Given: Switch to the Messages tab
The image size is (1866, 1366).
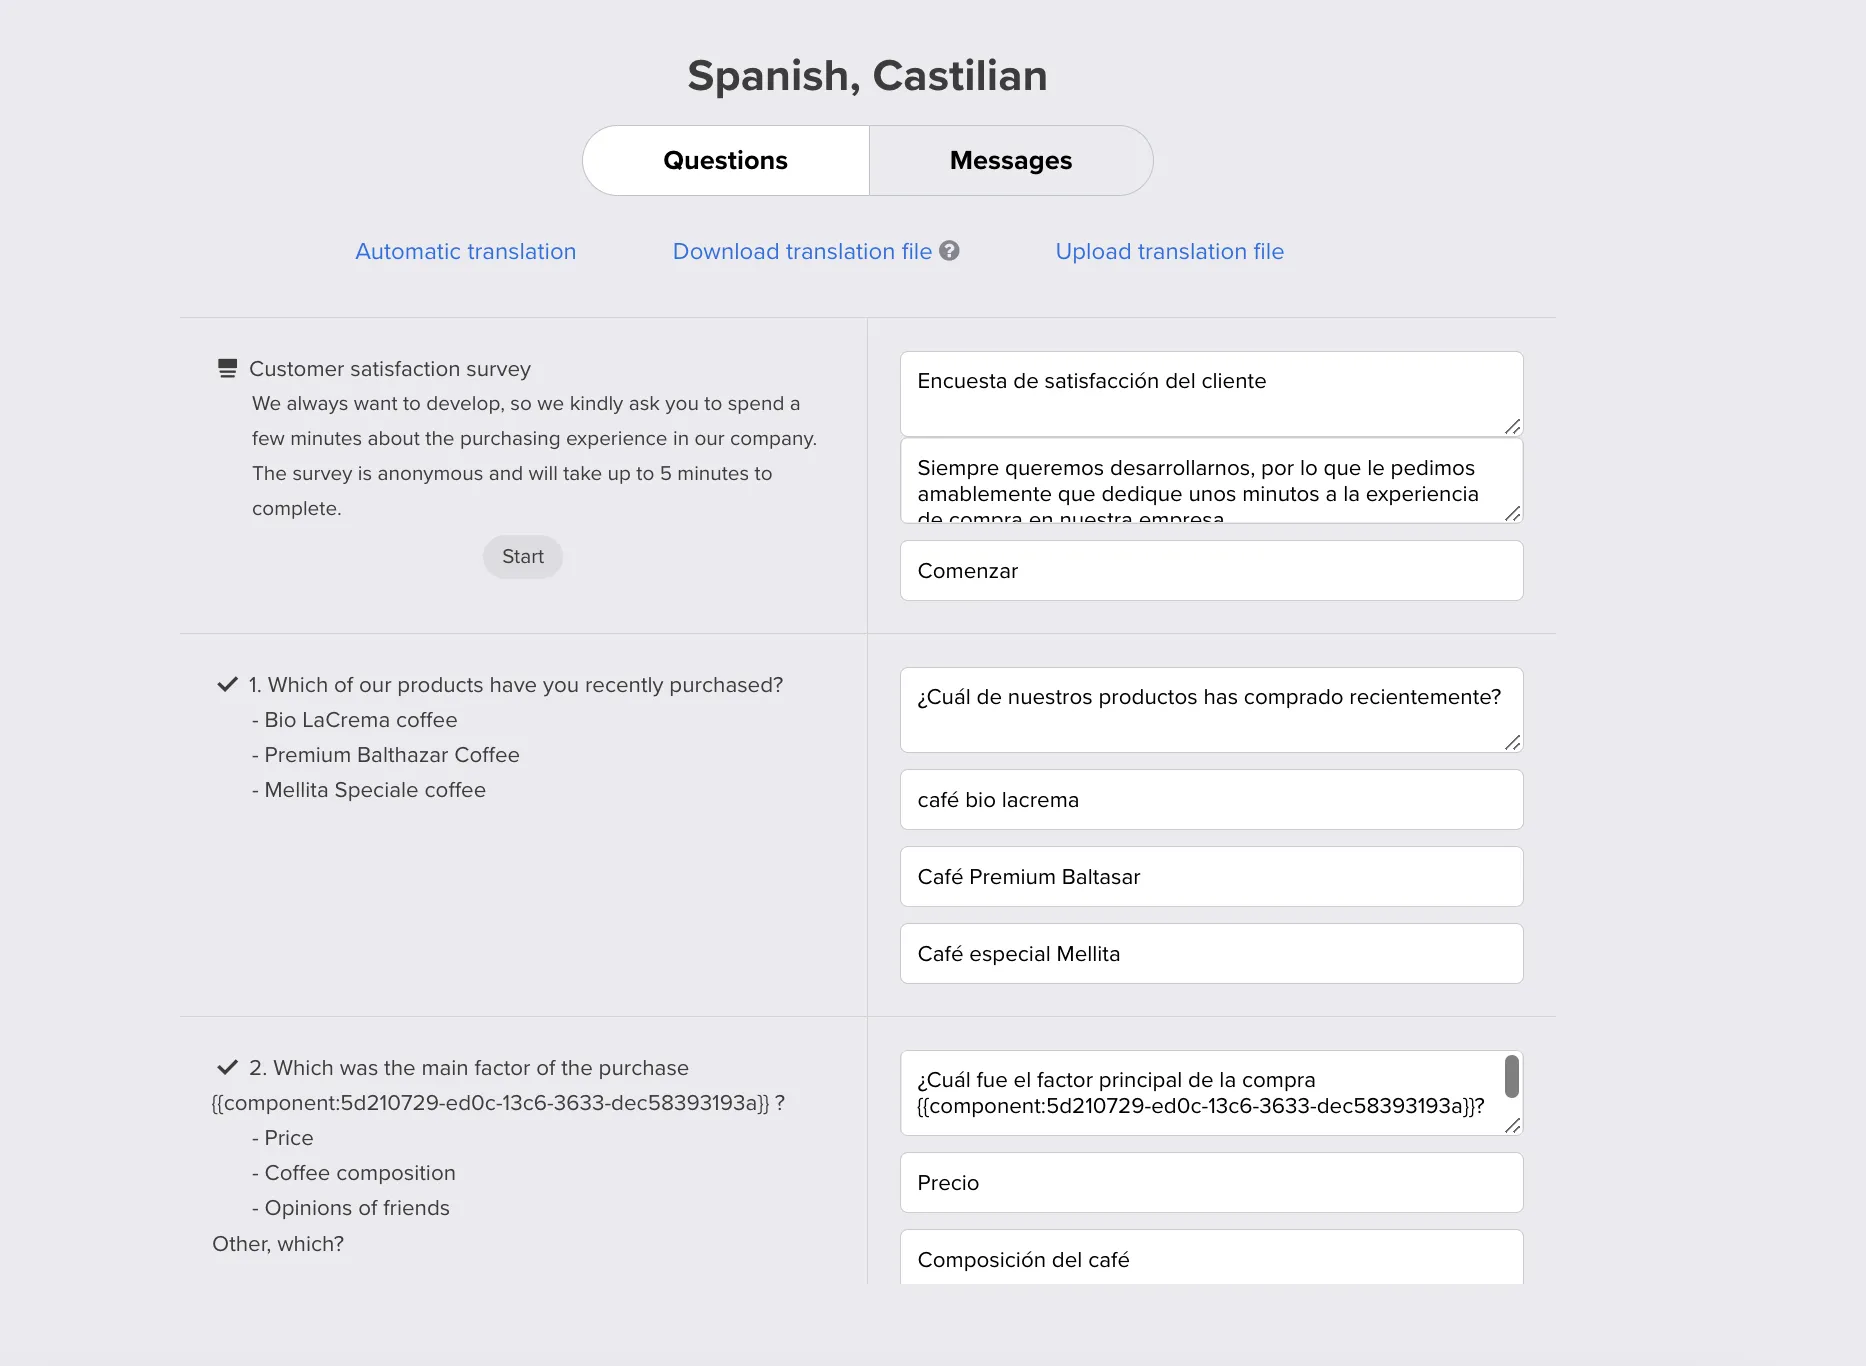Looking at the screenshot, I should [1010, 160].
